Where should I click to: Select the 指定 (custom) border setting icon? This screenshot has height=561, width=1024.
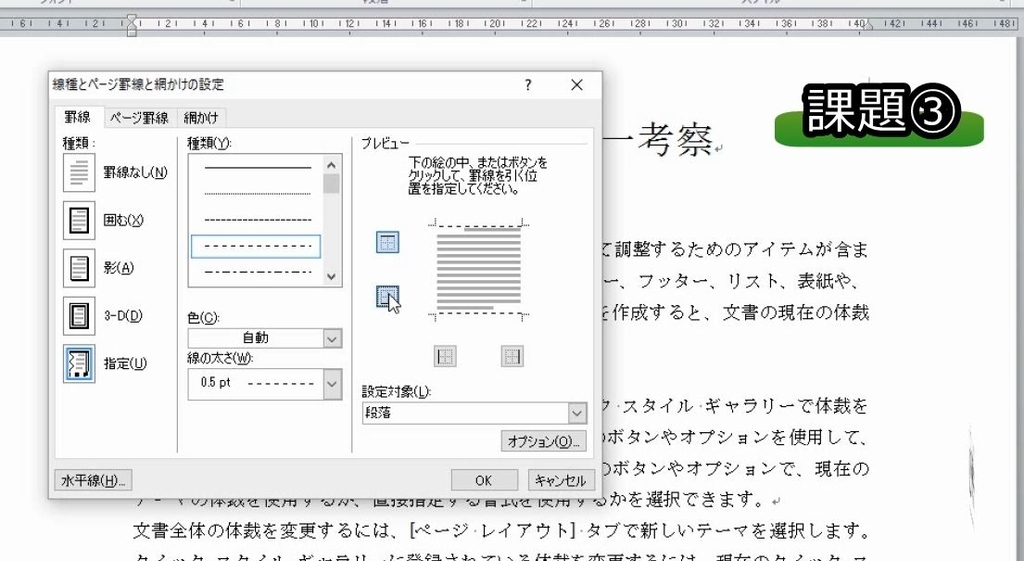tap(79, 363)
